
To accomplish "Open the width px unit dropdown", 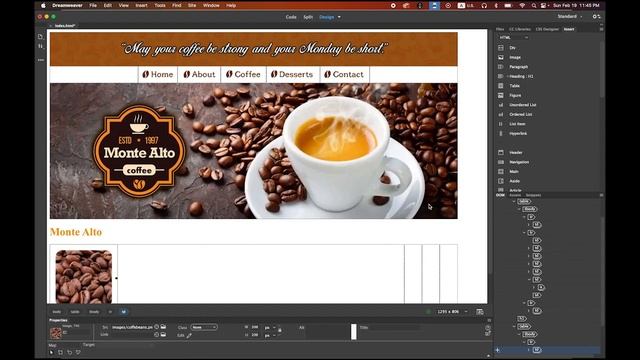I will 269,327.
